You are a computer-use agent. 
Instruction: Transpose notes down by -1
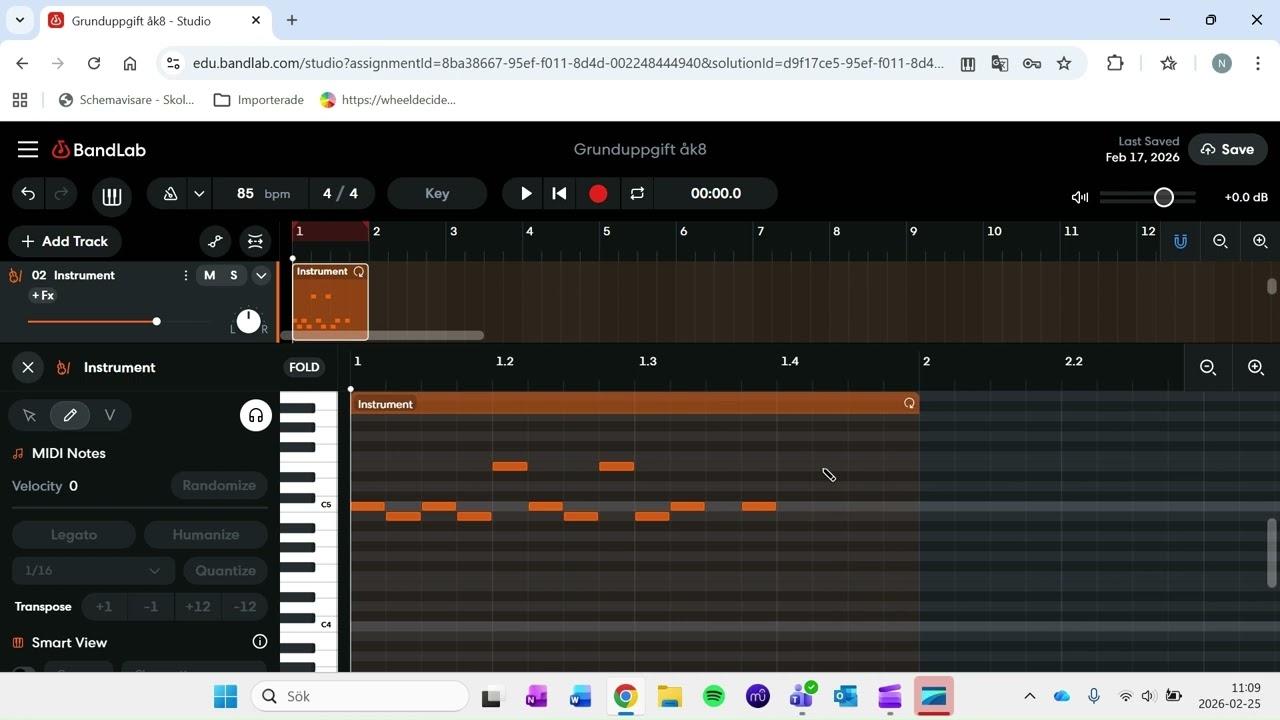[x=151, y=607]
